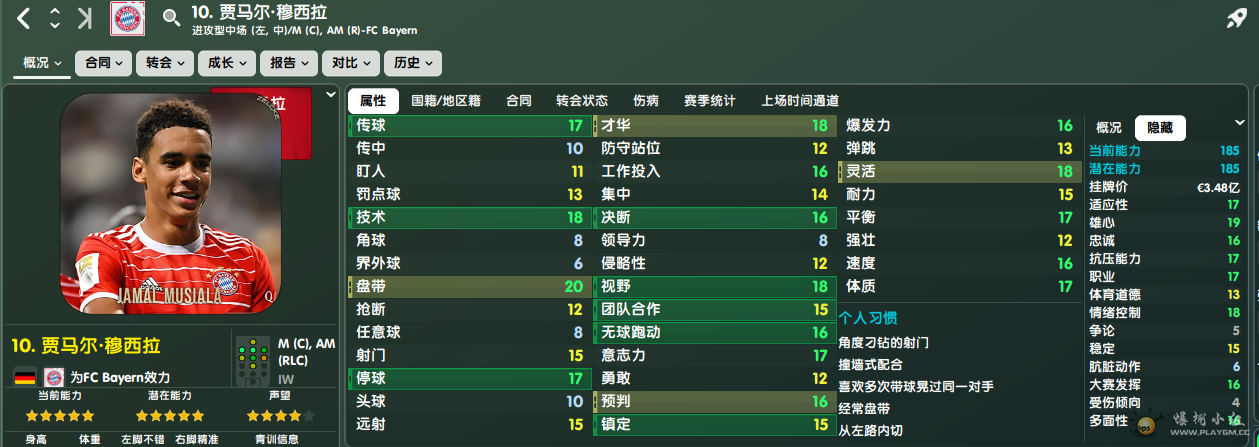Click the rocket icon at top right
This screenshot has width=1259, height=447.
pyautogui.click(x=1236, y=18)
